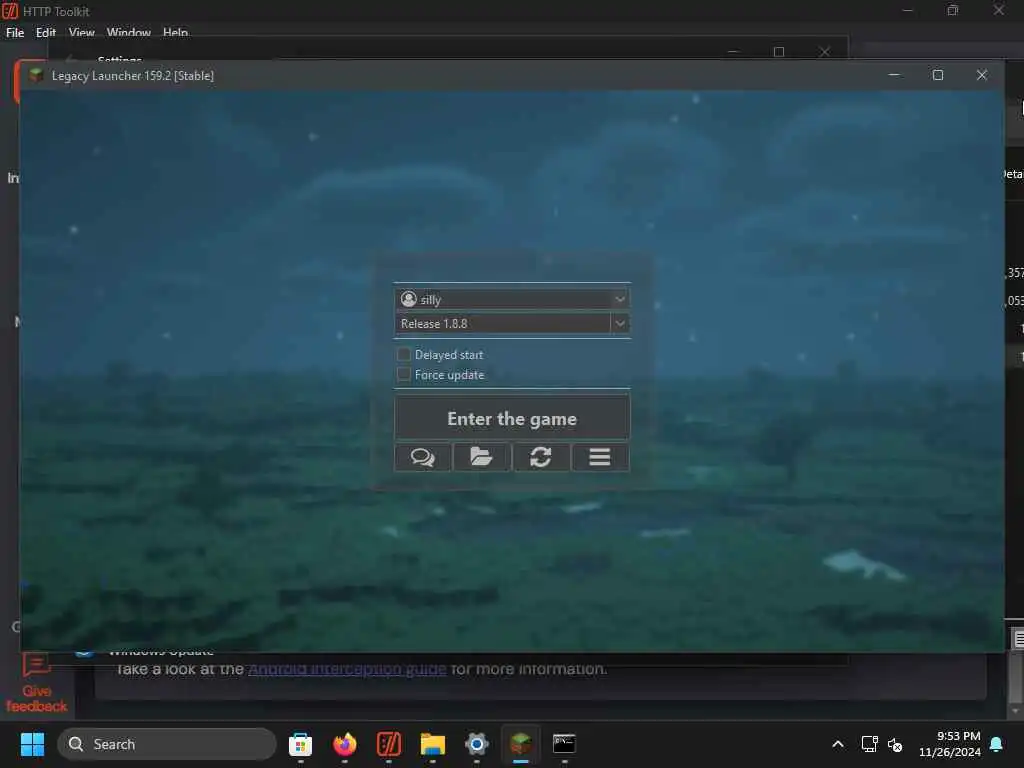Open the File menu in HTTP Toolkit
Screen dimensions: 1024x768
(x=15, y=32)
